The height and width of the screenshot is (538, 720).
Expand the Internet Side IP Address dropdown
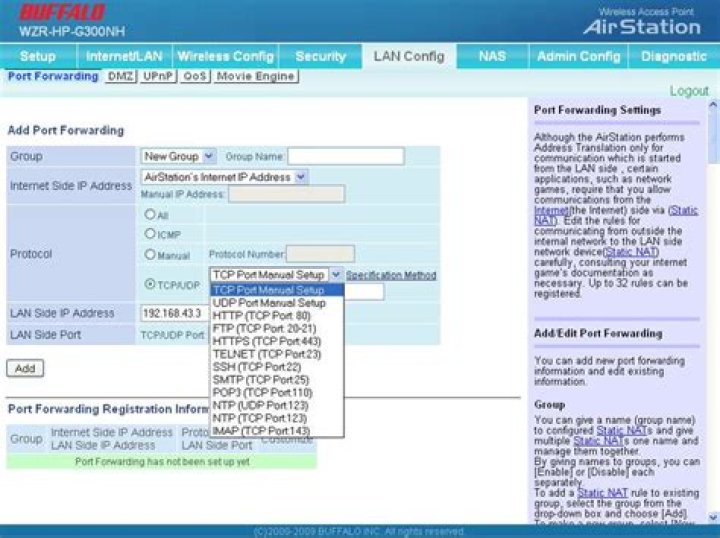pyautogui.click(x=223, y=177)
